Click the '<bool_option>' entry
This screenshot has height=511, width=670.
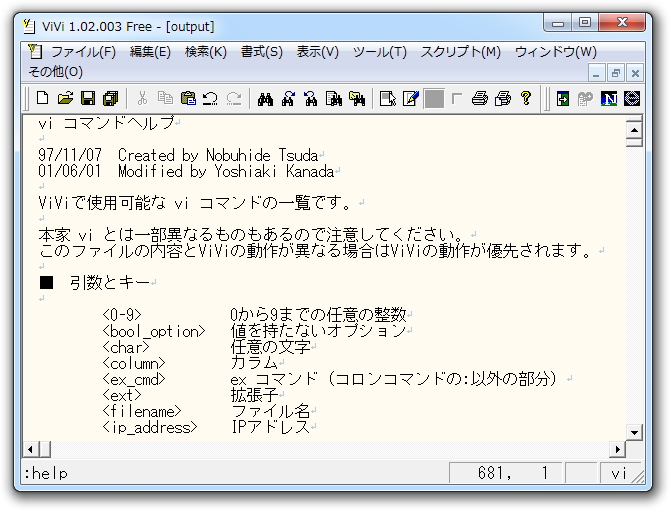click(x=153, y=331)
